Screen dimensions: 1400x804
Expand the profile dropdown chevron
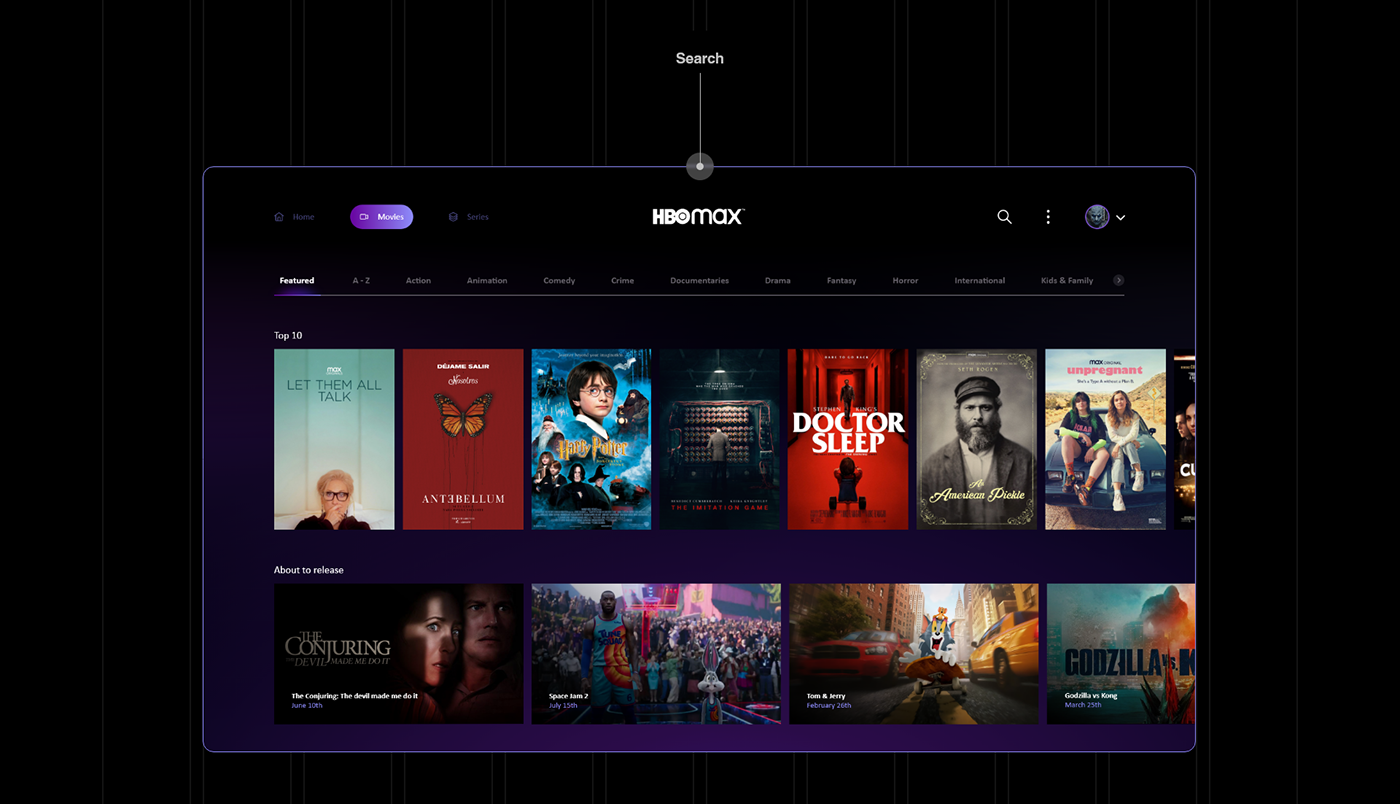click(1121, 218)
